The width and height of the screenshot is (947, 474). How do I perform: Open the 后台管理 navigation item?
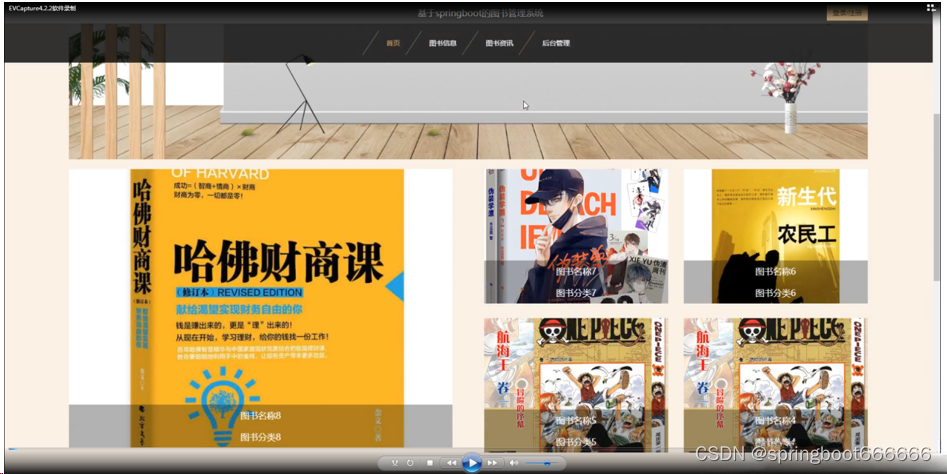tap(556, 43)
